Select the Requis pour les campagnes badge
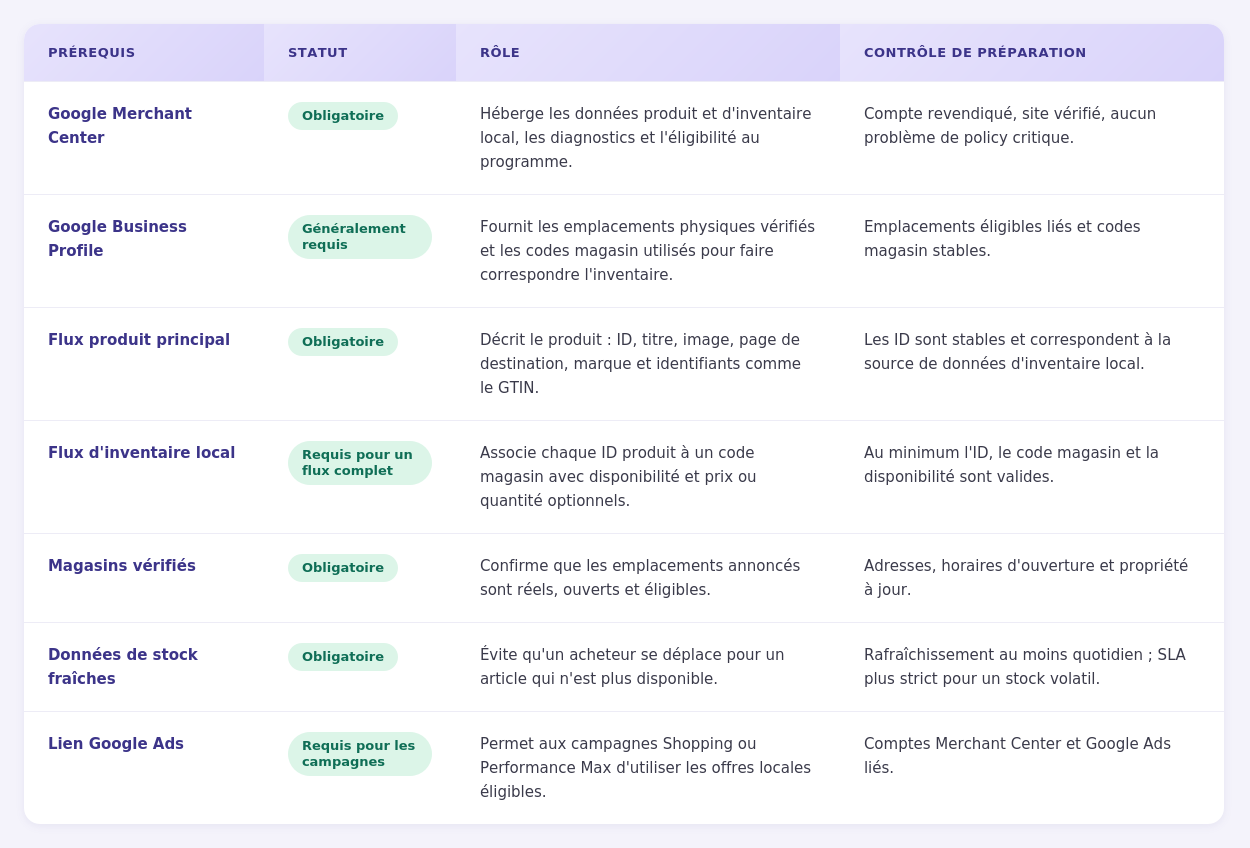1250x848 pixels. [x=360, y=754]
